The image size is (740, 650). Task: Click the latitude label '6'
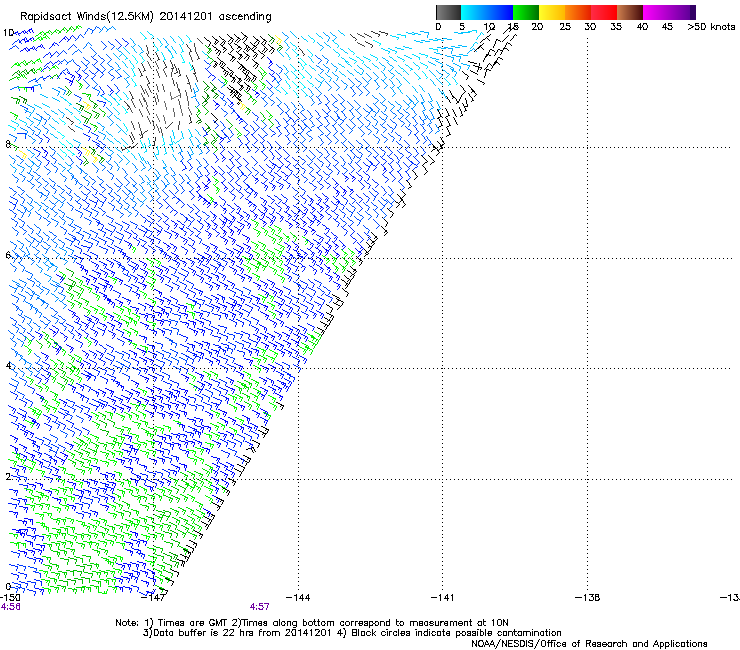point(8,255)
